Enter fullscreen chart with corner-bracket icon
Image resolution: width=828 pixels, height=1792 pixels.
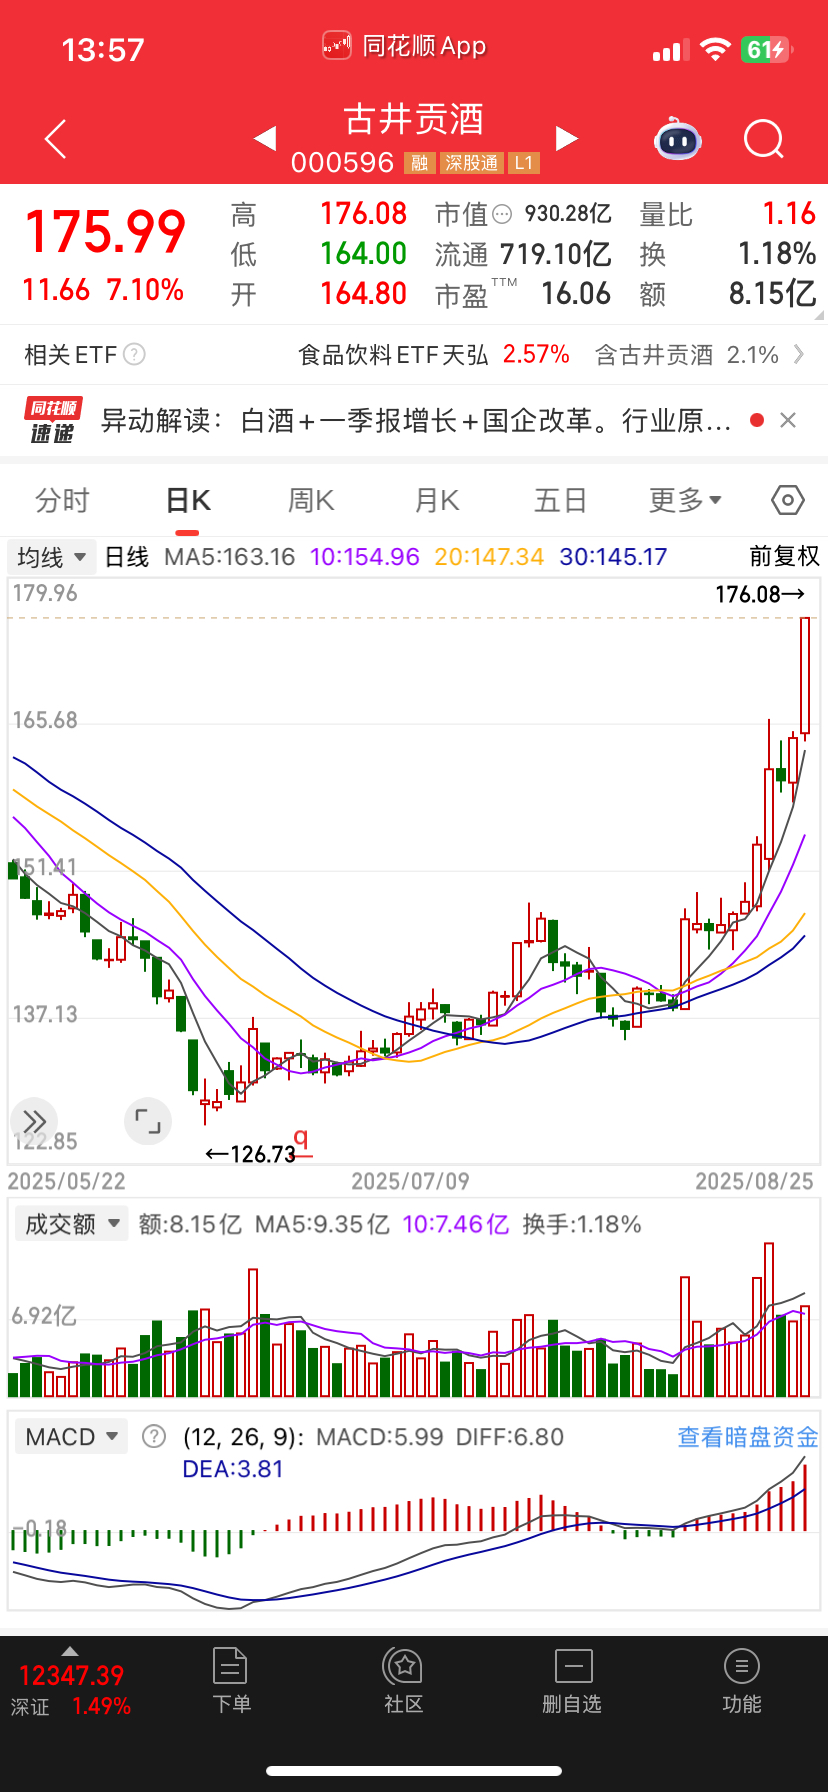[147, 1121]
